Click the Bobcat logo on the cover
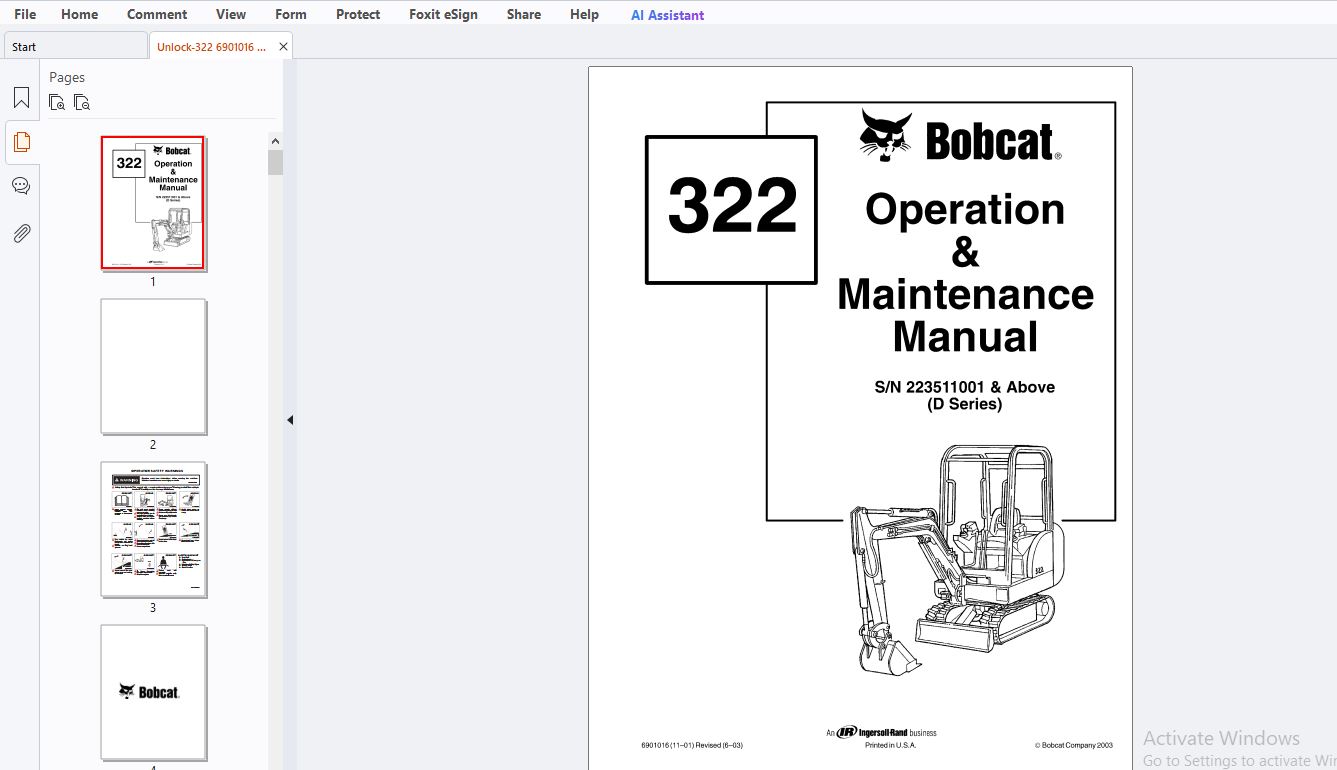The height and width of the screenshot is (770, 1337). 960,137
